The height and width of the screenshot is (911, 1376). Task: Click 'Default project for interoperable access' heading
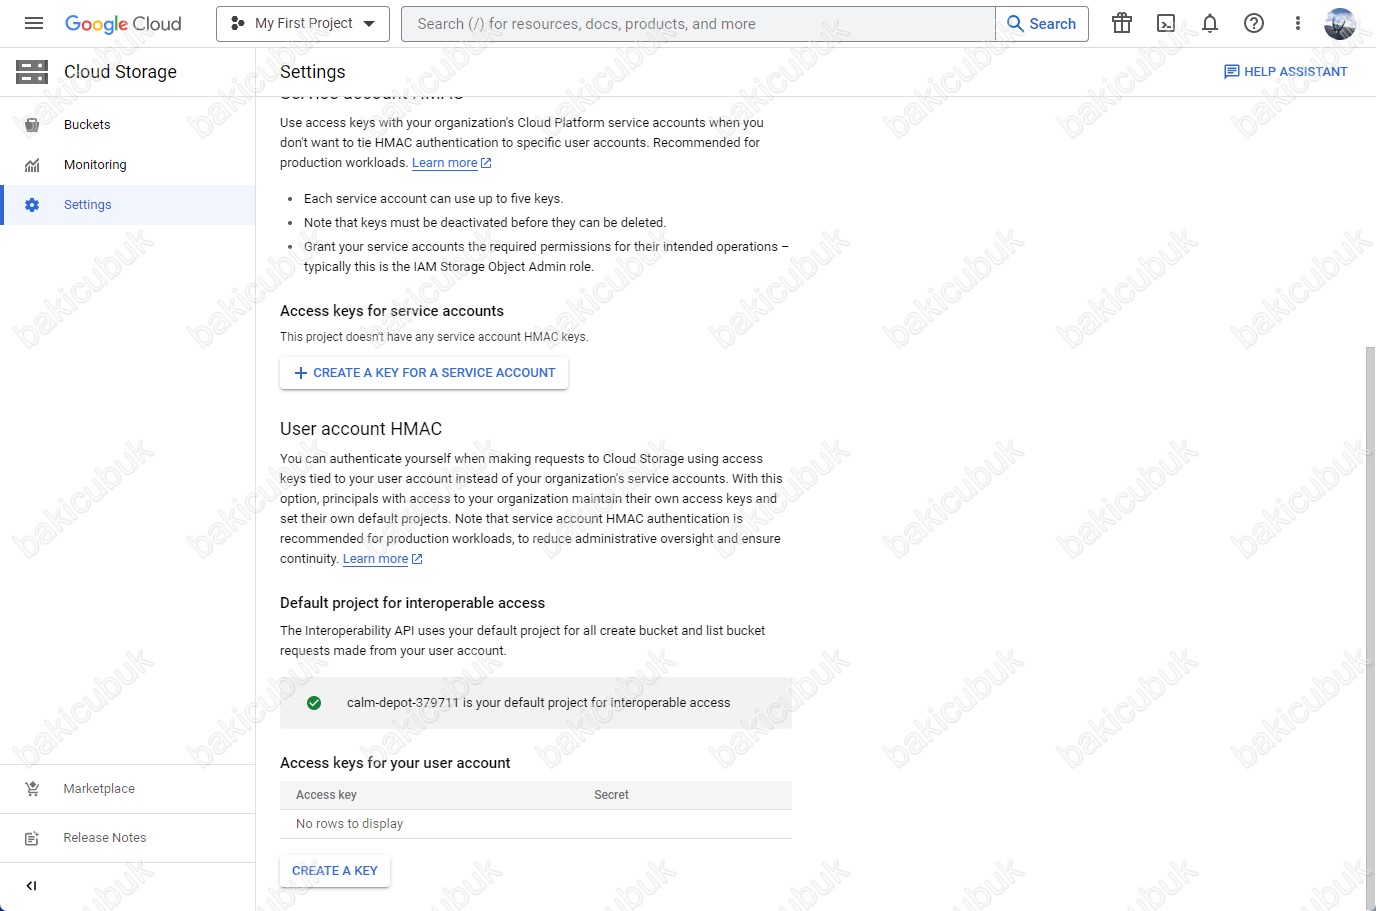pyautogui.click(x=413, y=603)
